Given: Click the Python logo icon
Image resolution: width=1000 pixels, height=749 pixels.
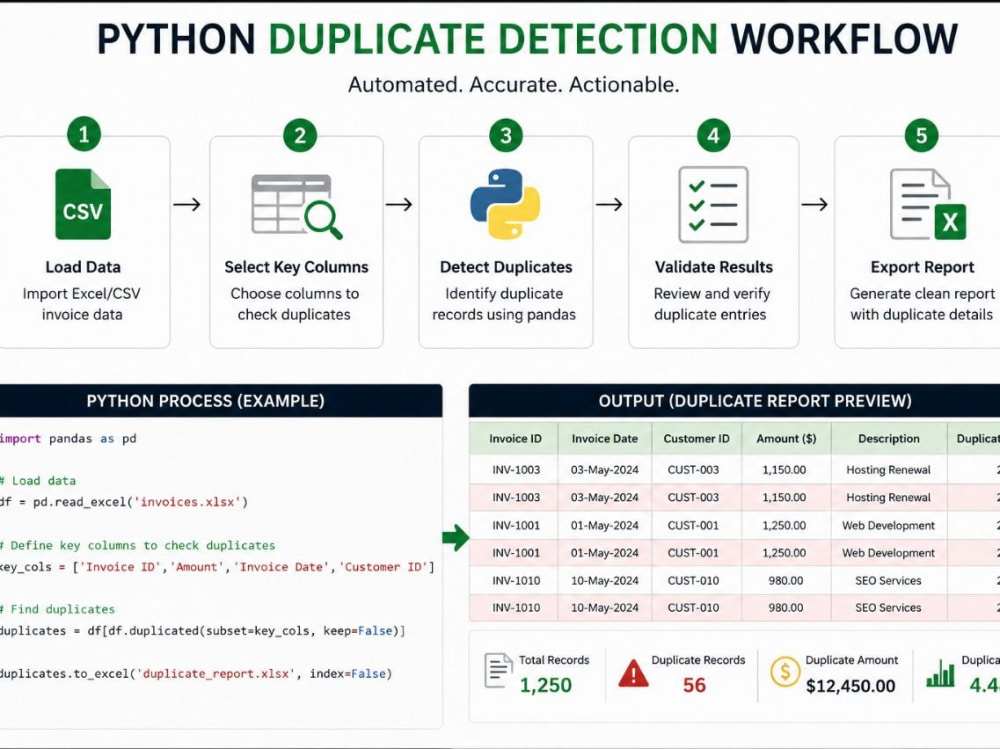Looking at the screenshot, I should pos(505,204).
